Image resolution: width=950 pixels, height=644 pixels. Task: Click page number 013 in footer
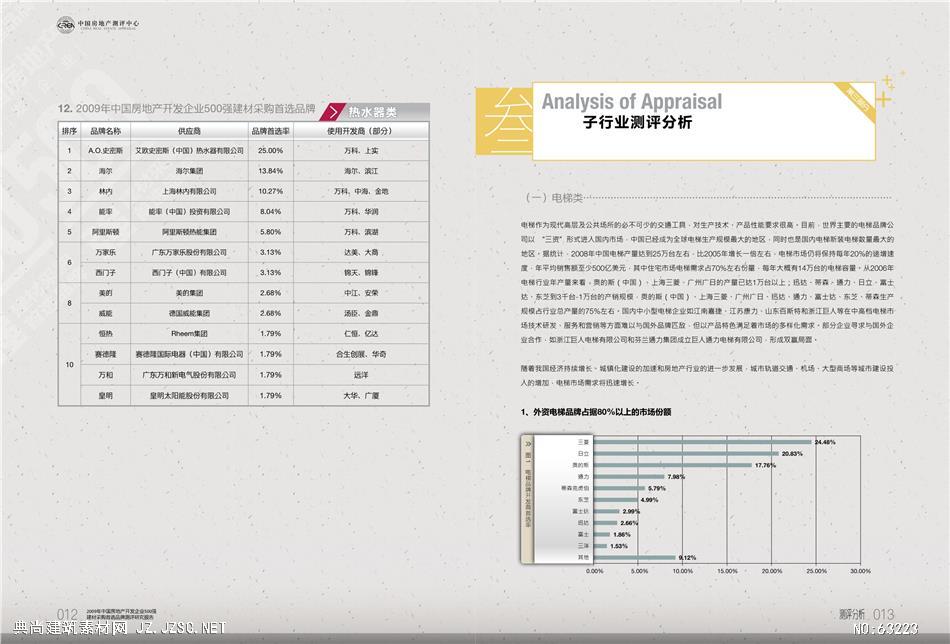pyautogui.click(x=883, y=615)
